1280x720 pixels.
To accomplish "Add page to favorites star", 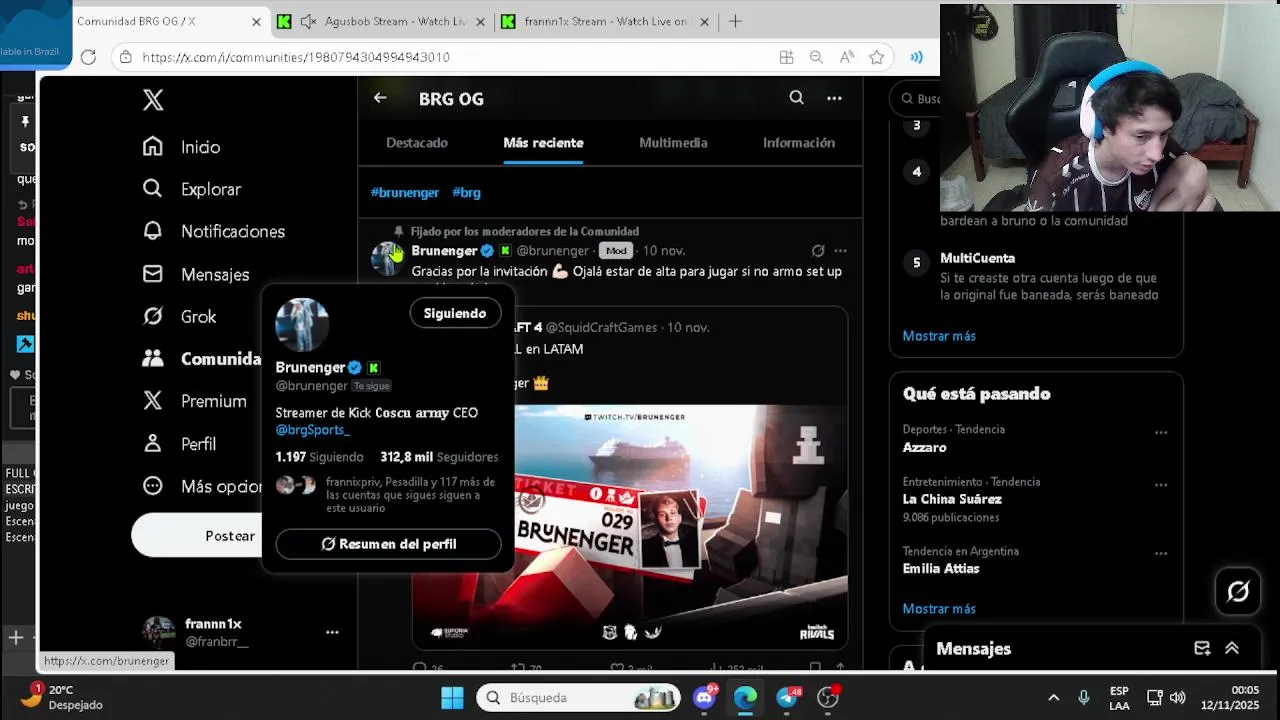I will [x=877, y=57].
